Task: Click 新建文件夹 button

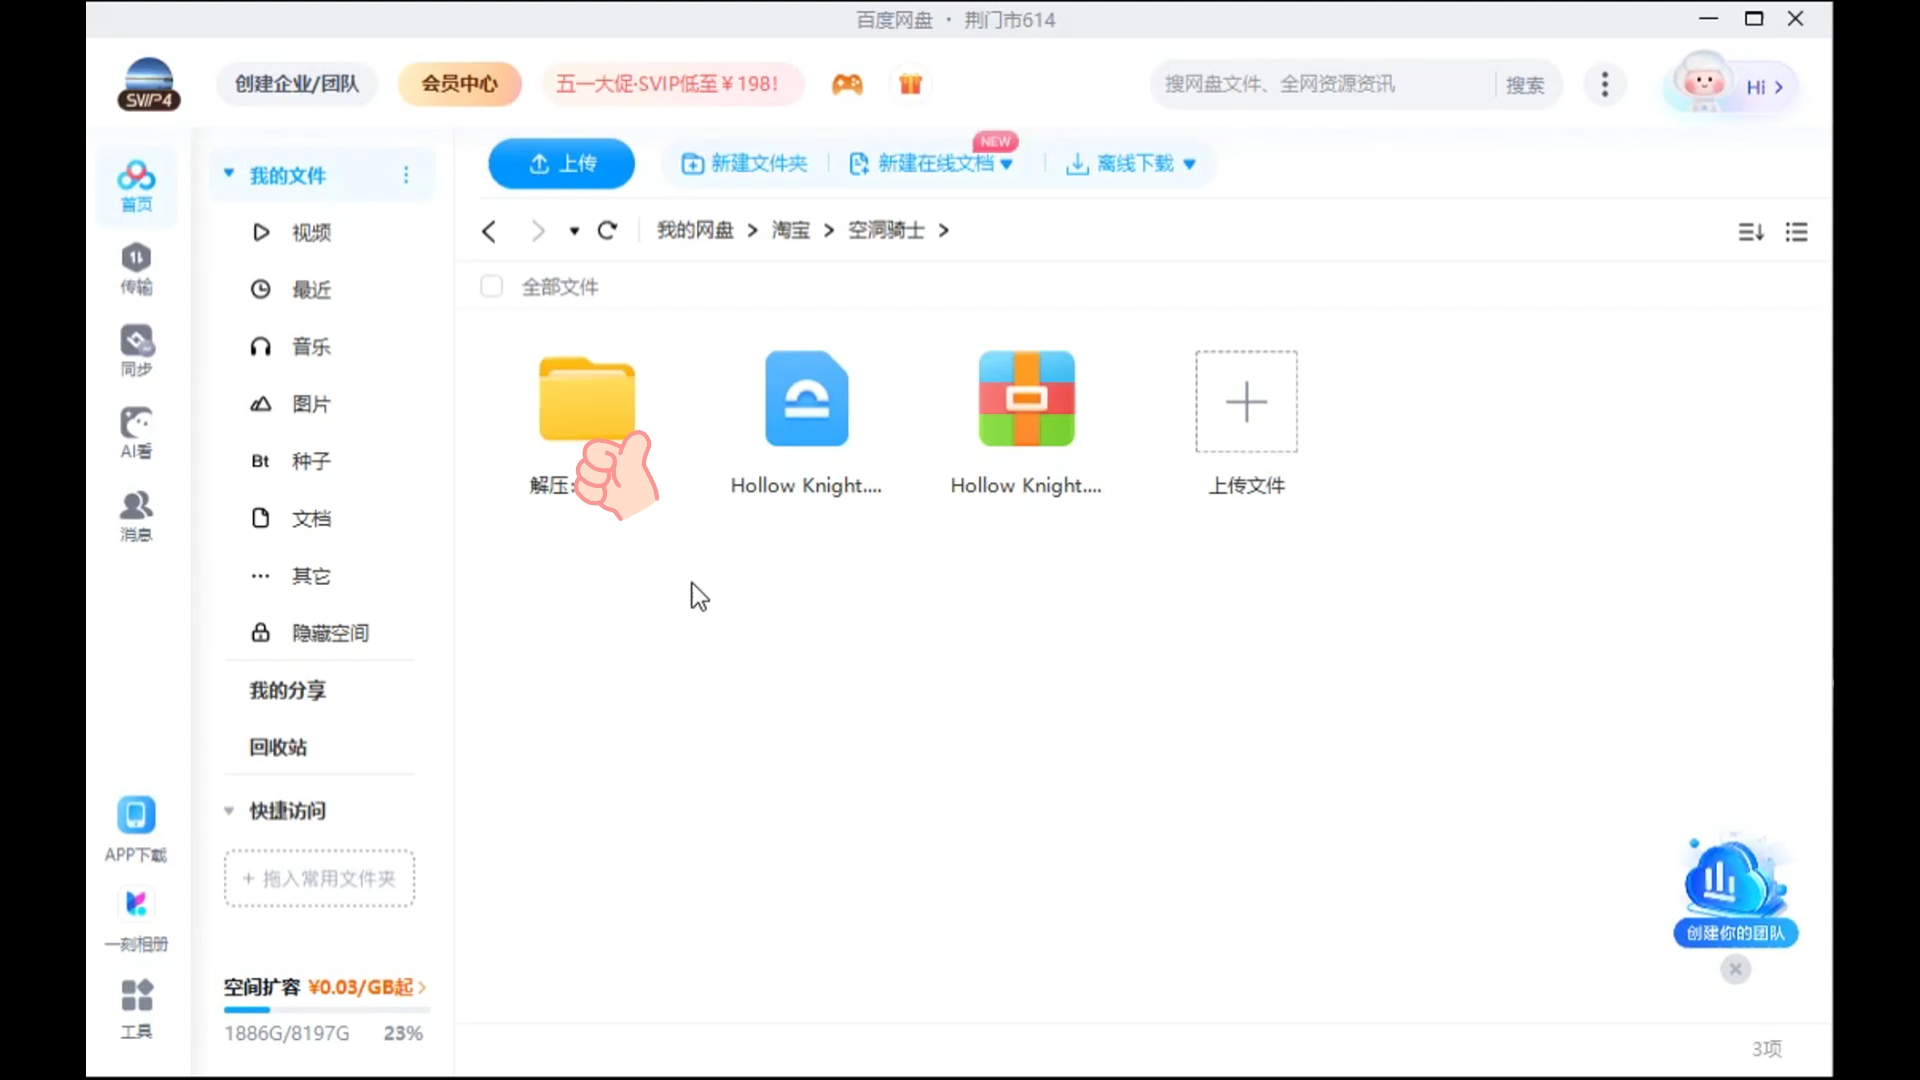Action: point(744,163)
